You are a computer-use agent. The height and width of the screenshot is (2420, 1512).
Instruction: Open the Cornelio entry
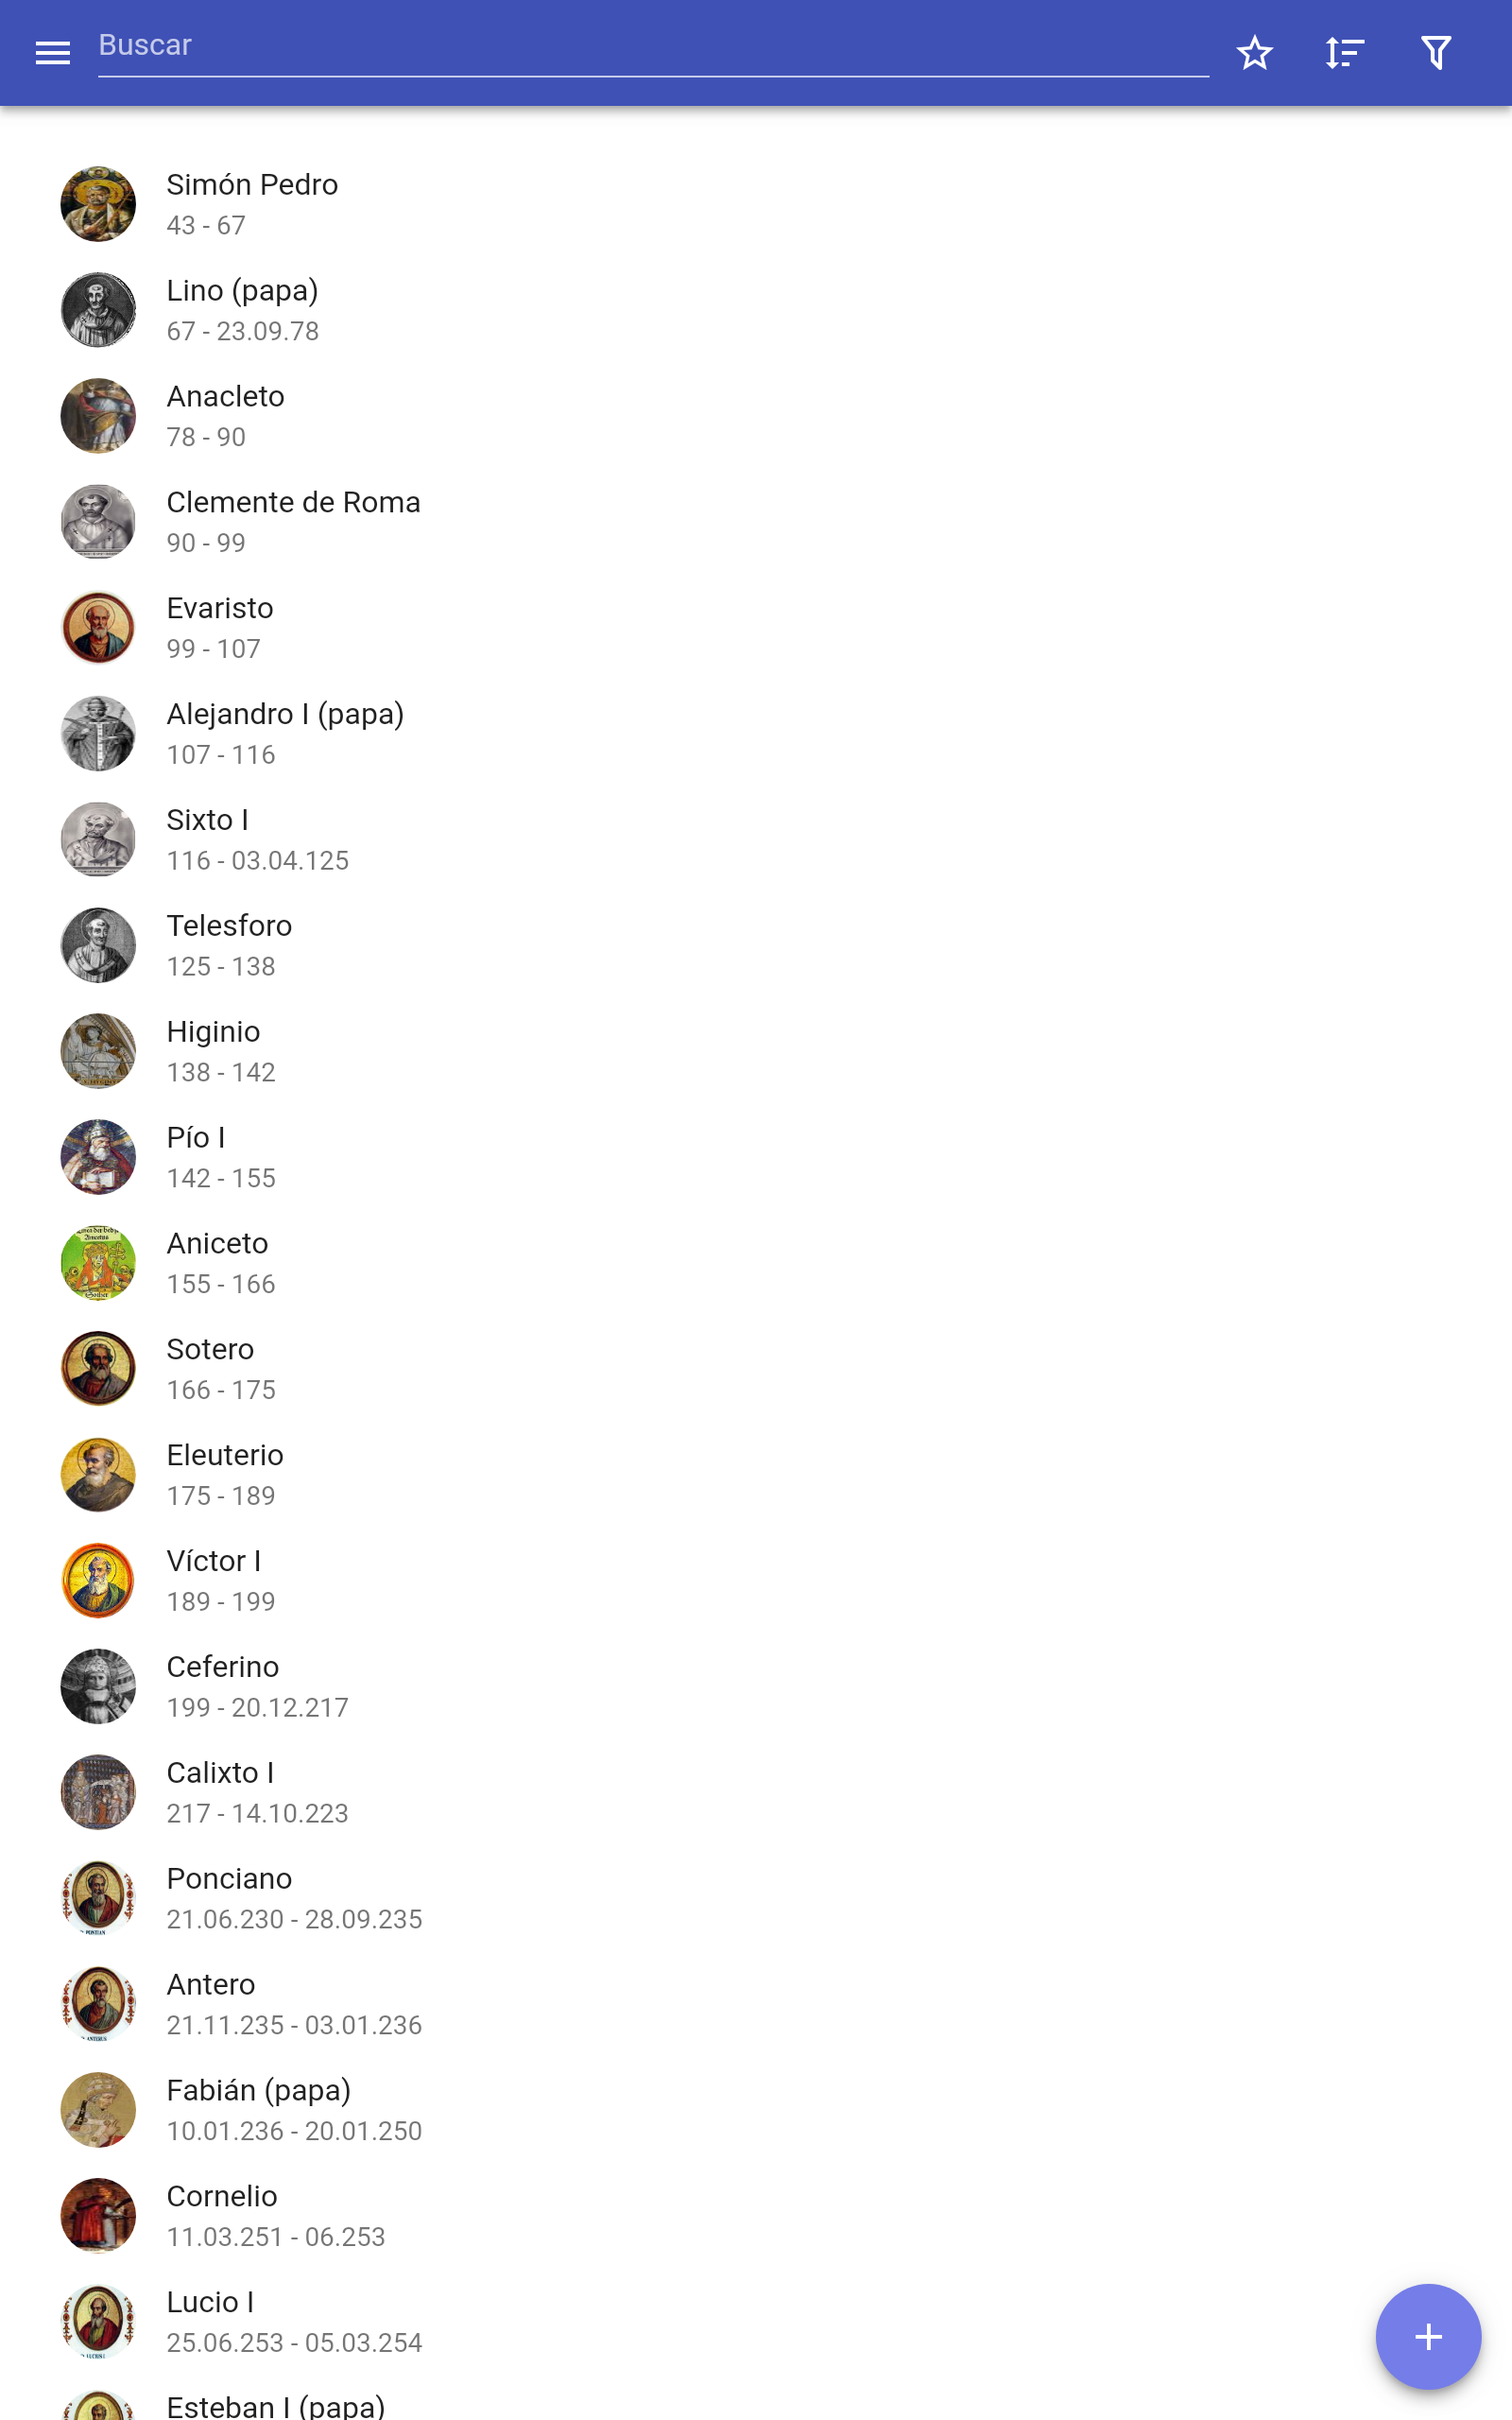tap(756, 2216)
